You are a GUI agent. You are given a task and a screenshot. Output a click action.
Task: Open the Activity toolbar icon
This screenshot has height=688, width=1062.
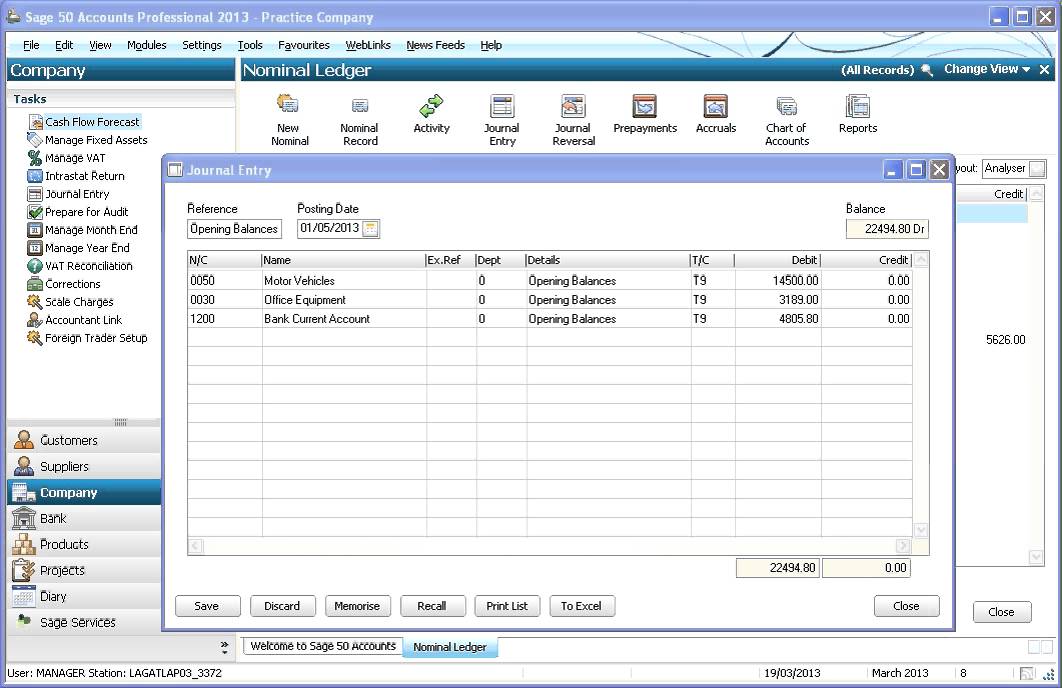[431, 114]
